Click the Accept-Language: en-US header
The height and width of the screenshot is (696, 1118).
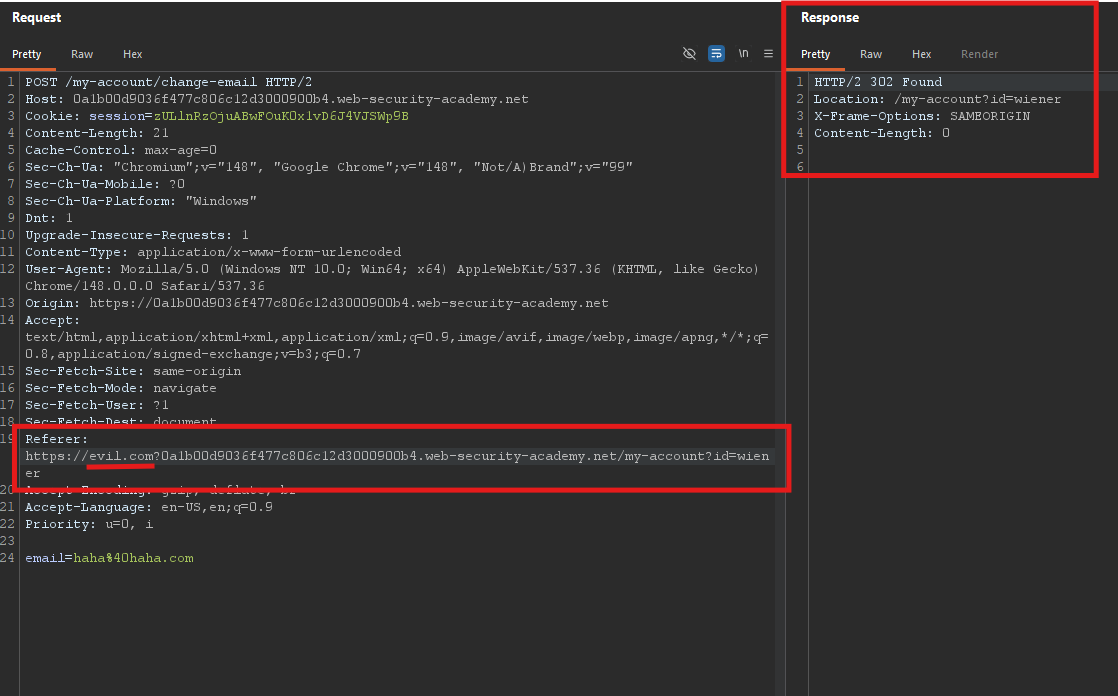tap(148, 508)
